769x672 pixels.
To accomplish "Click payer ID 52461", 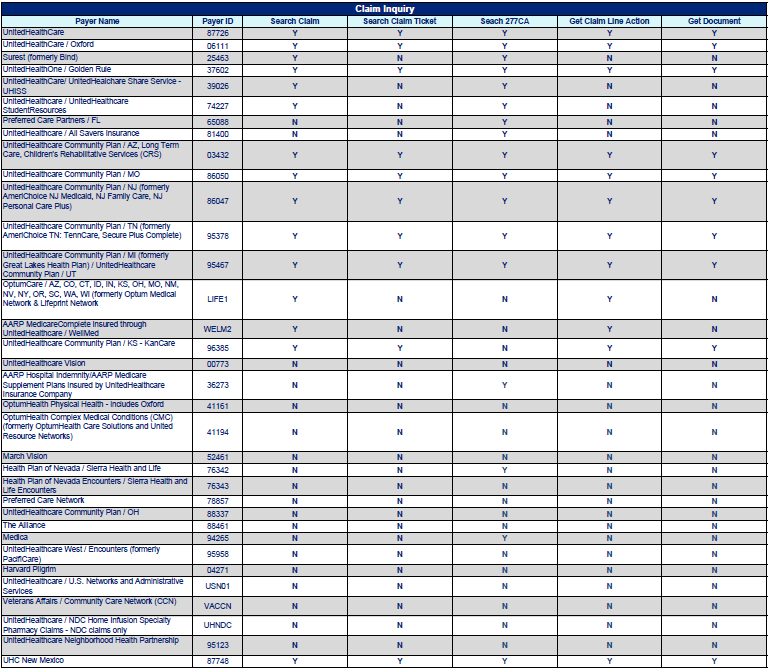I will coord(218,457).
